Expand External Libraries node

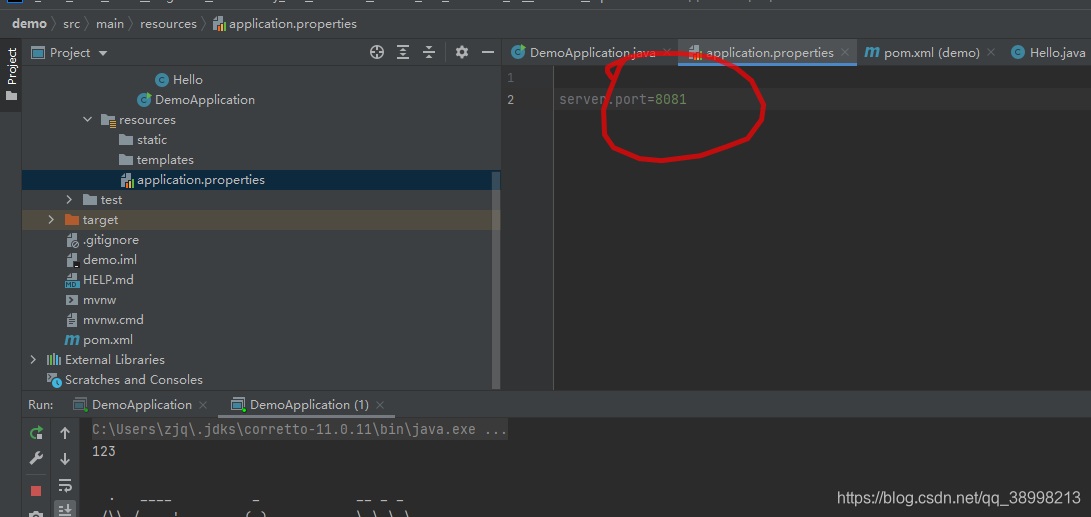pyautogui.click(x=33, y=360)
